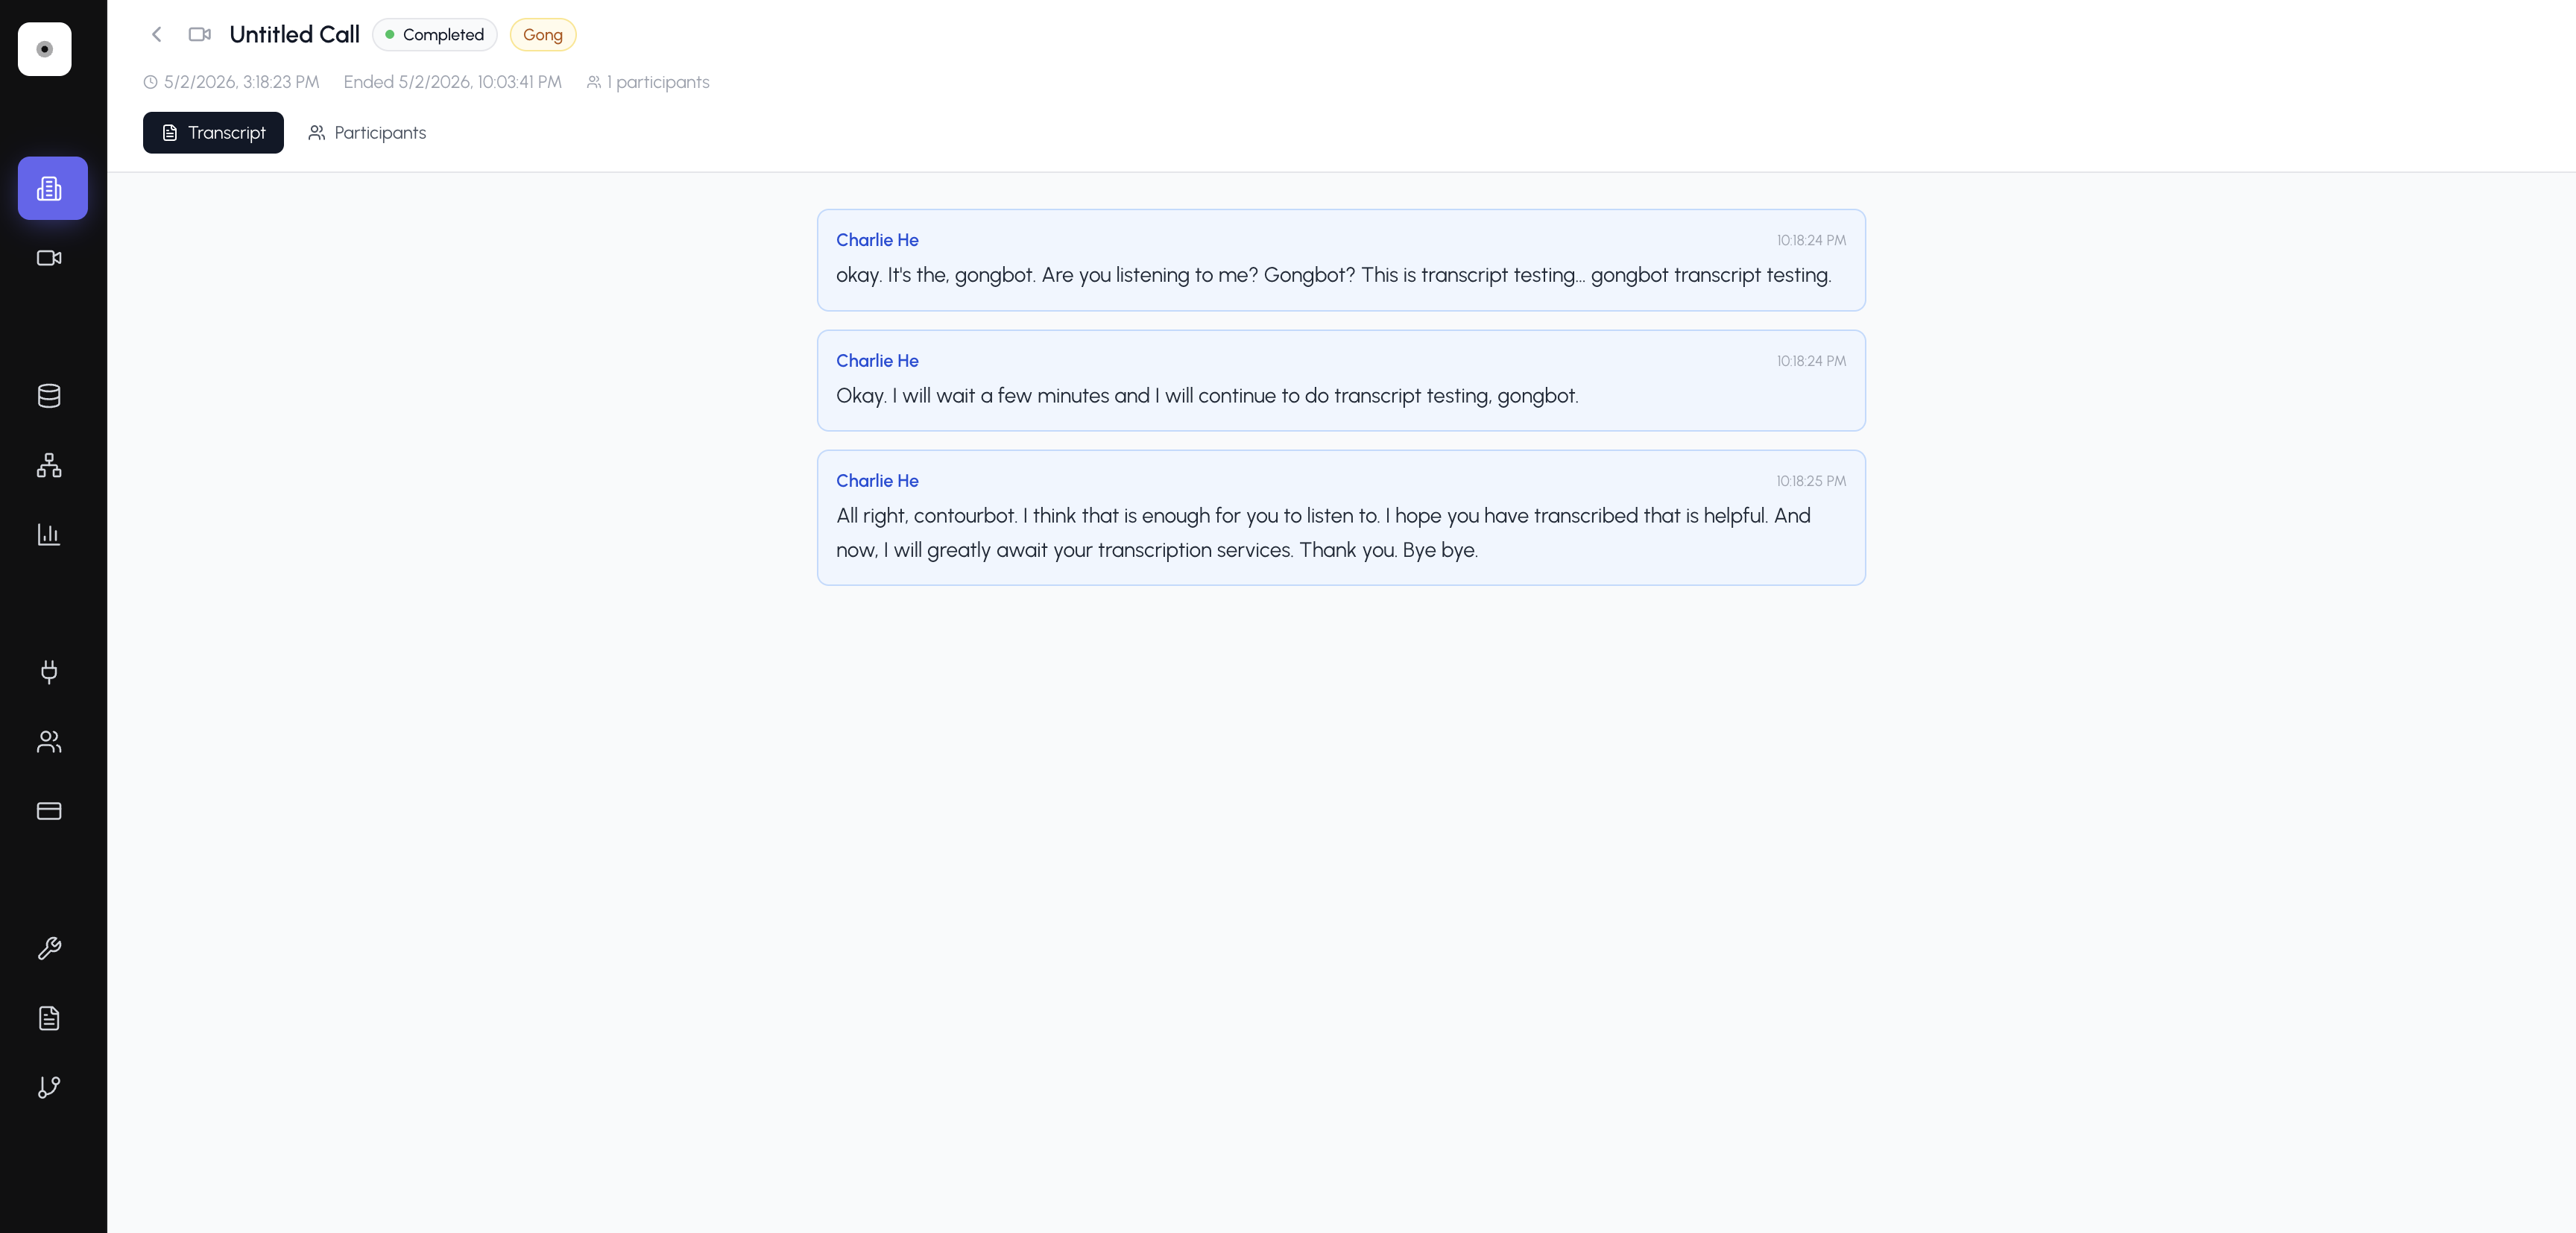Open the wrench tools sidebar icon

click(49, 948)
